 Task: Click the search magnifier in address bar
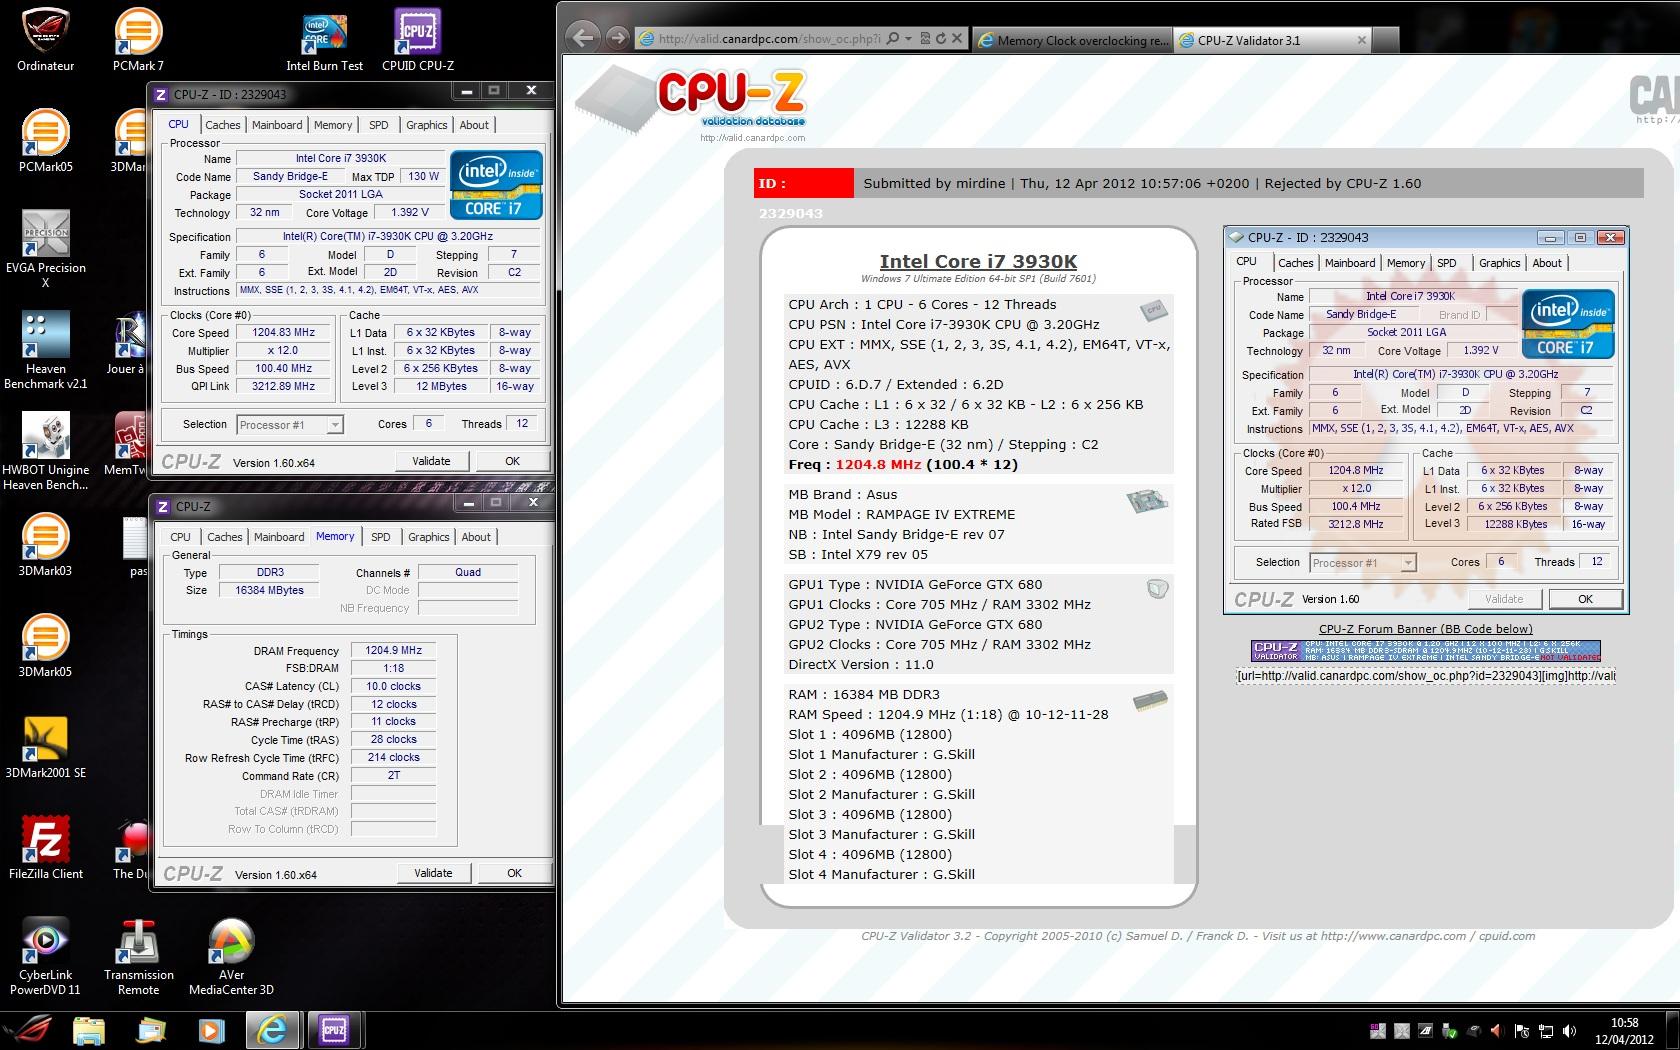(x=893, y=39)
